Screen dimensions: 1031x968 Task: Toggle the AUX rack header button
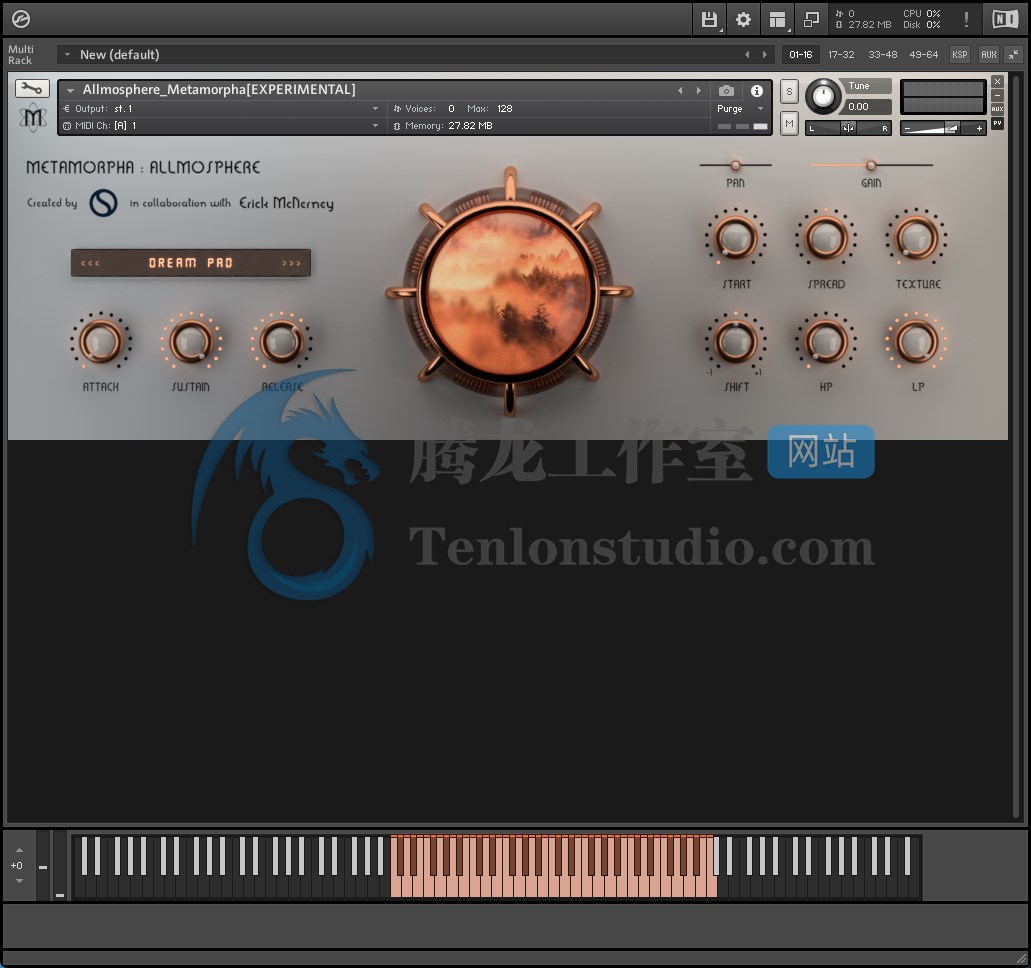pos(989,55)
